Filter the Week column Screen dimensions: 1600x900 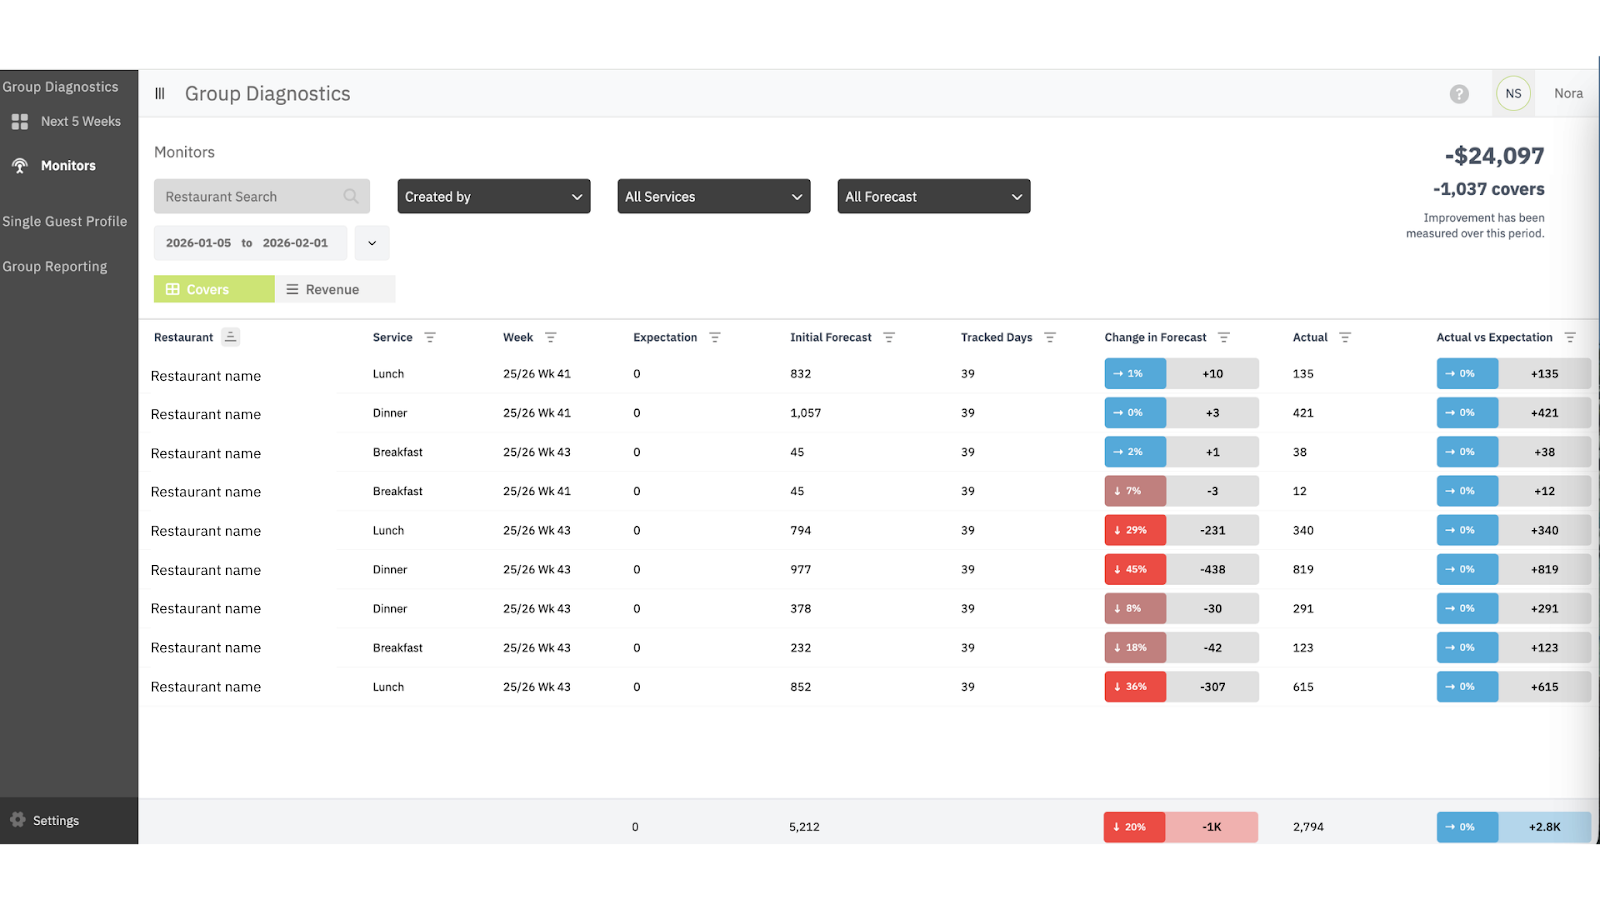click(550, 338)
